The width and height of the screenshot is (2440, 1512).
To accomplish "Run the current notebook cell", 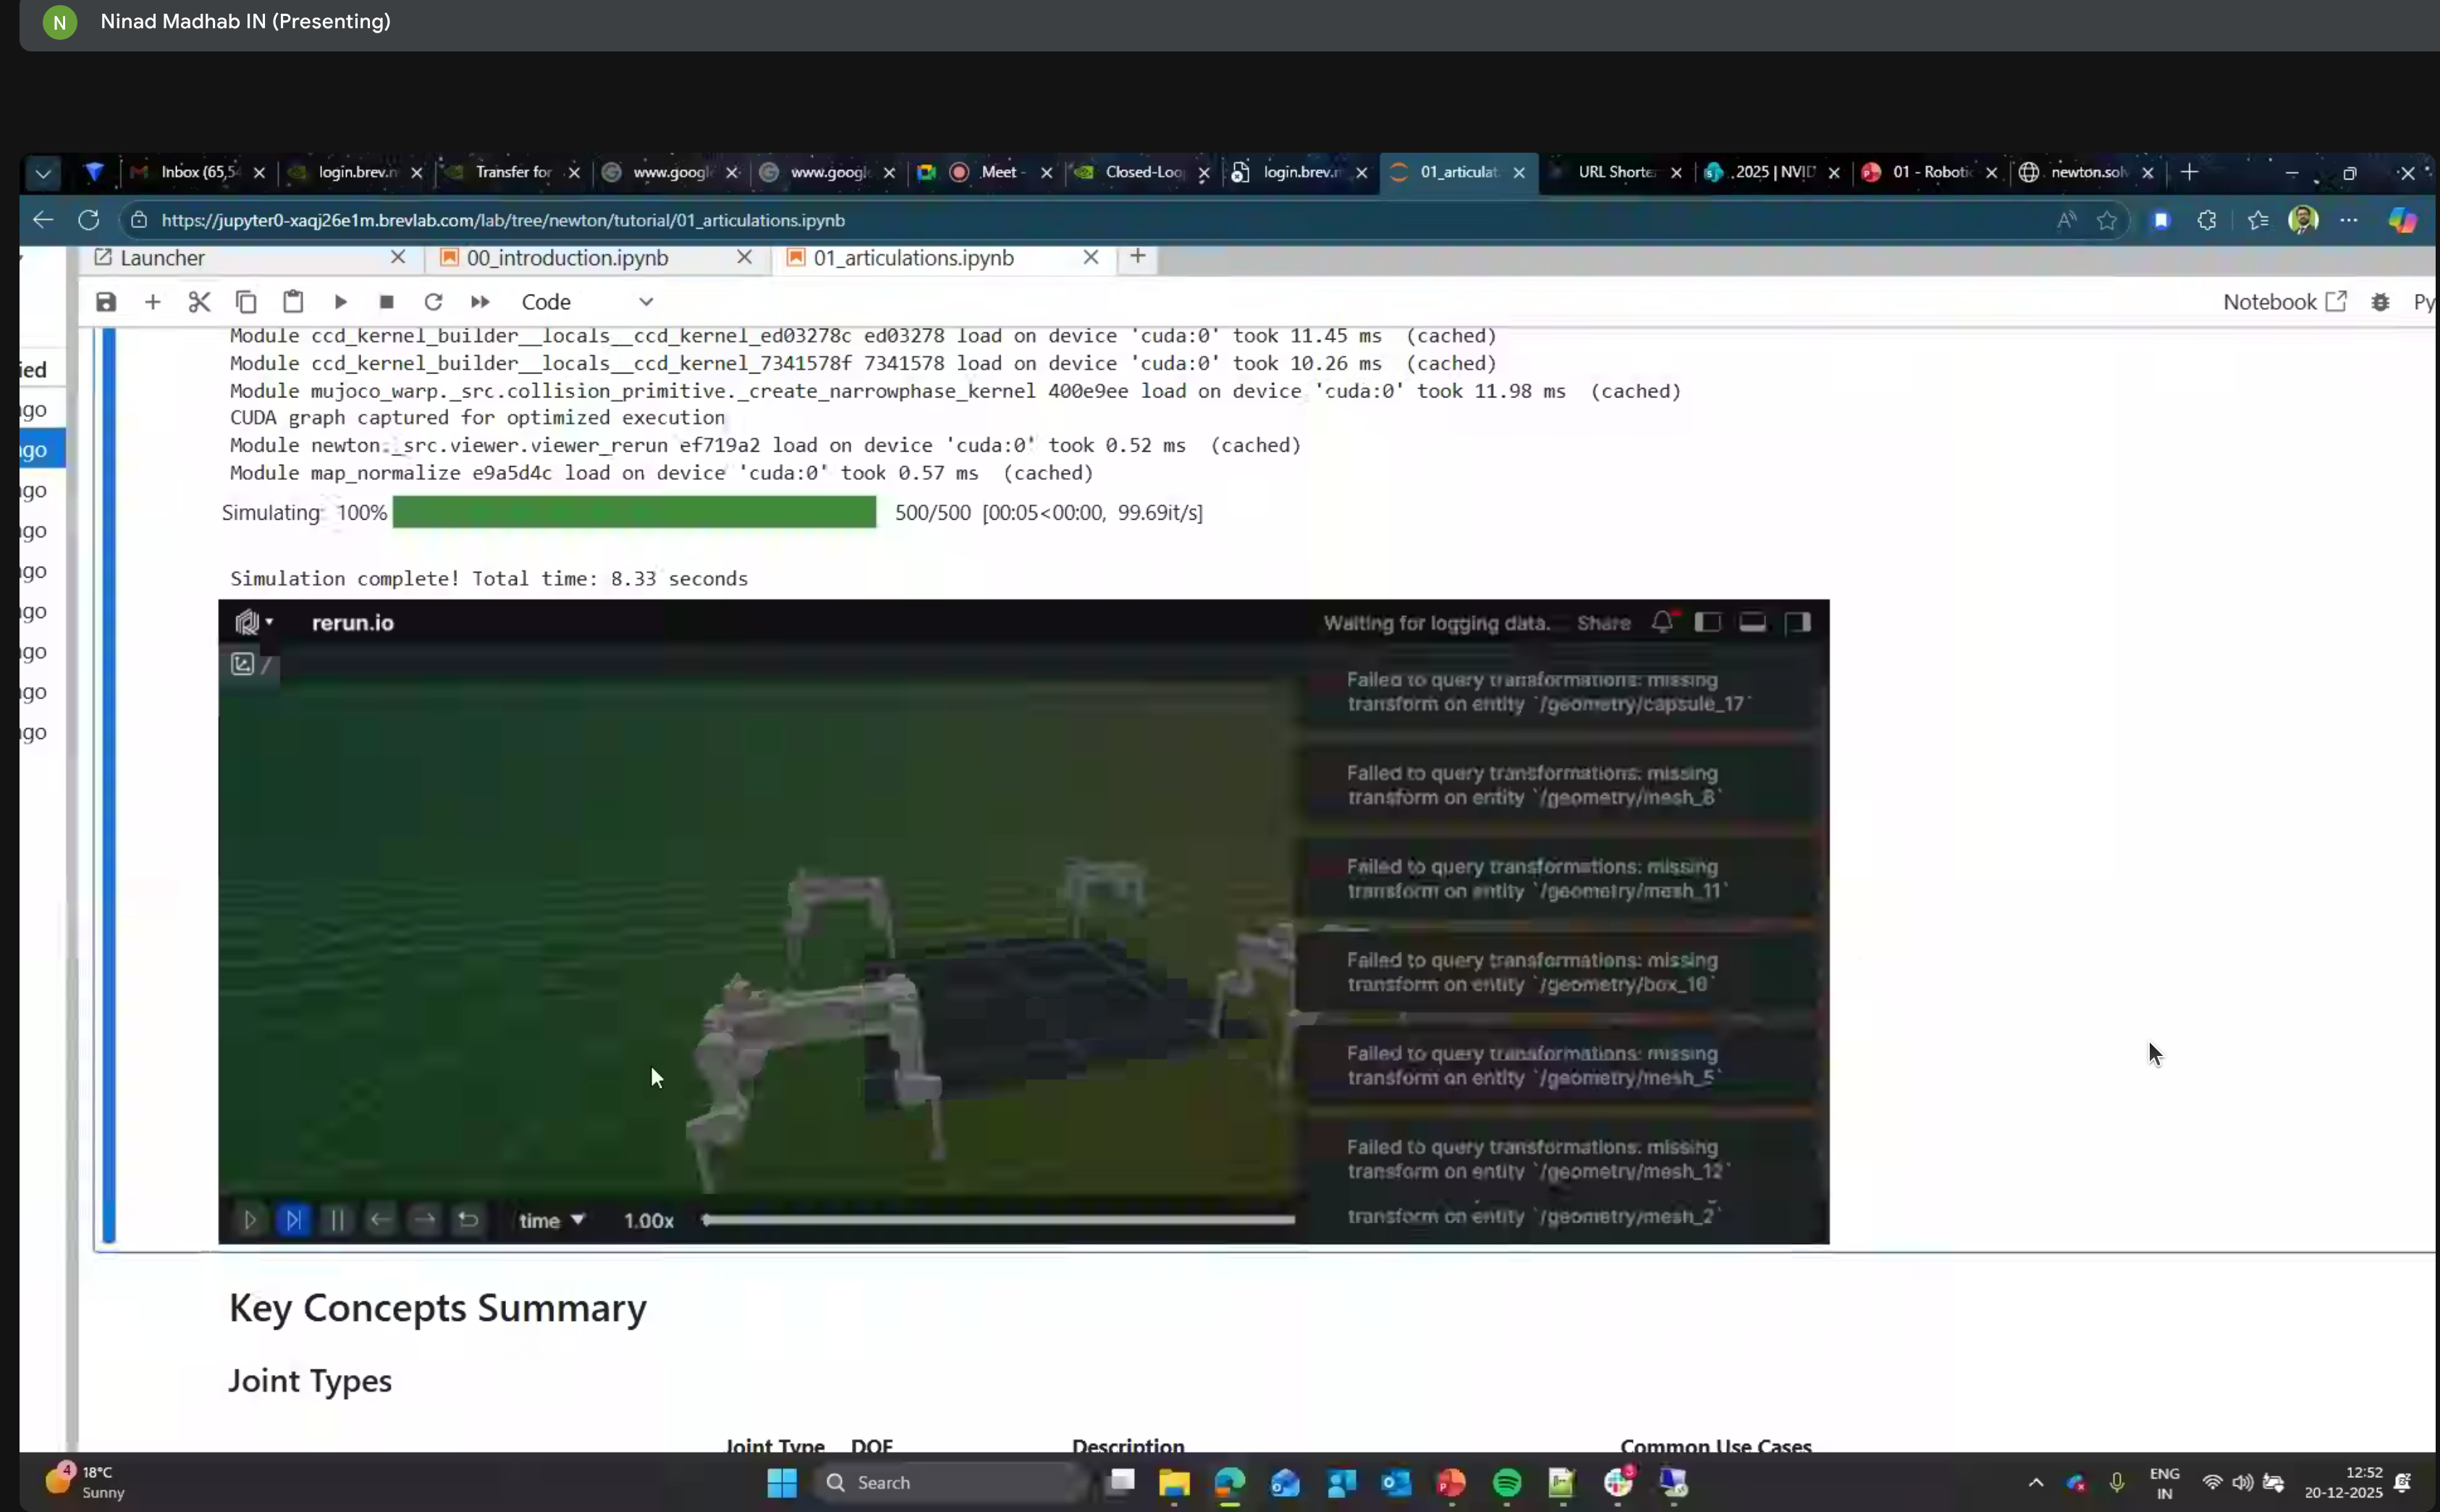I will click(x=339, y=301).
